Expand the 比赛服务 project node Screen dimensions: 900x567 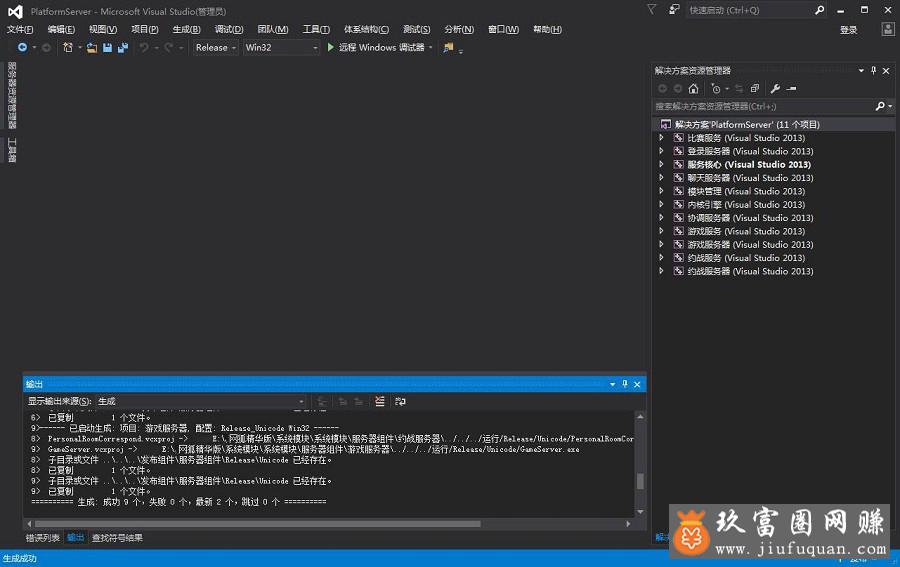pos(661,138)
